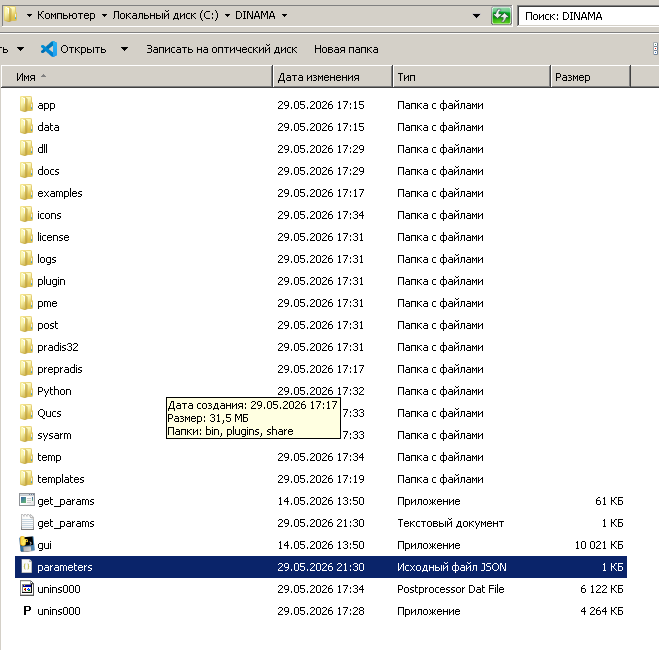Expand dropdown arrow before Локальный диск (C:)

tap(104, 16)
